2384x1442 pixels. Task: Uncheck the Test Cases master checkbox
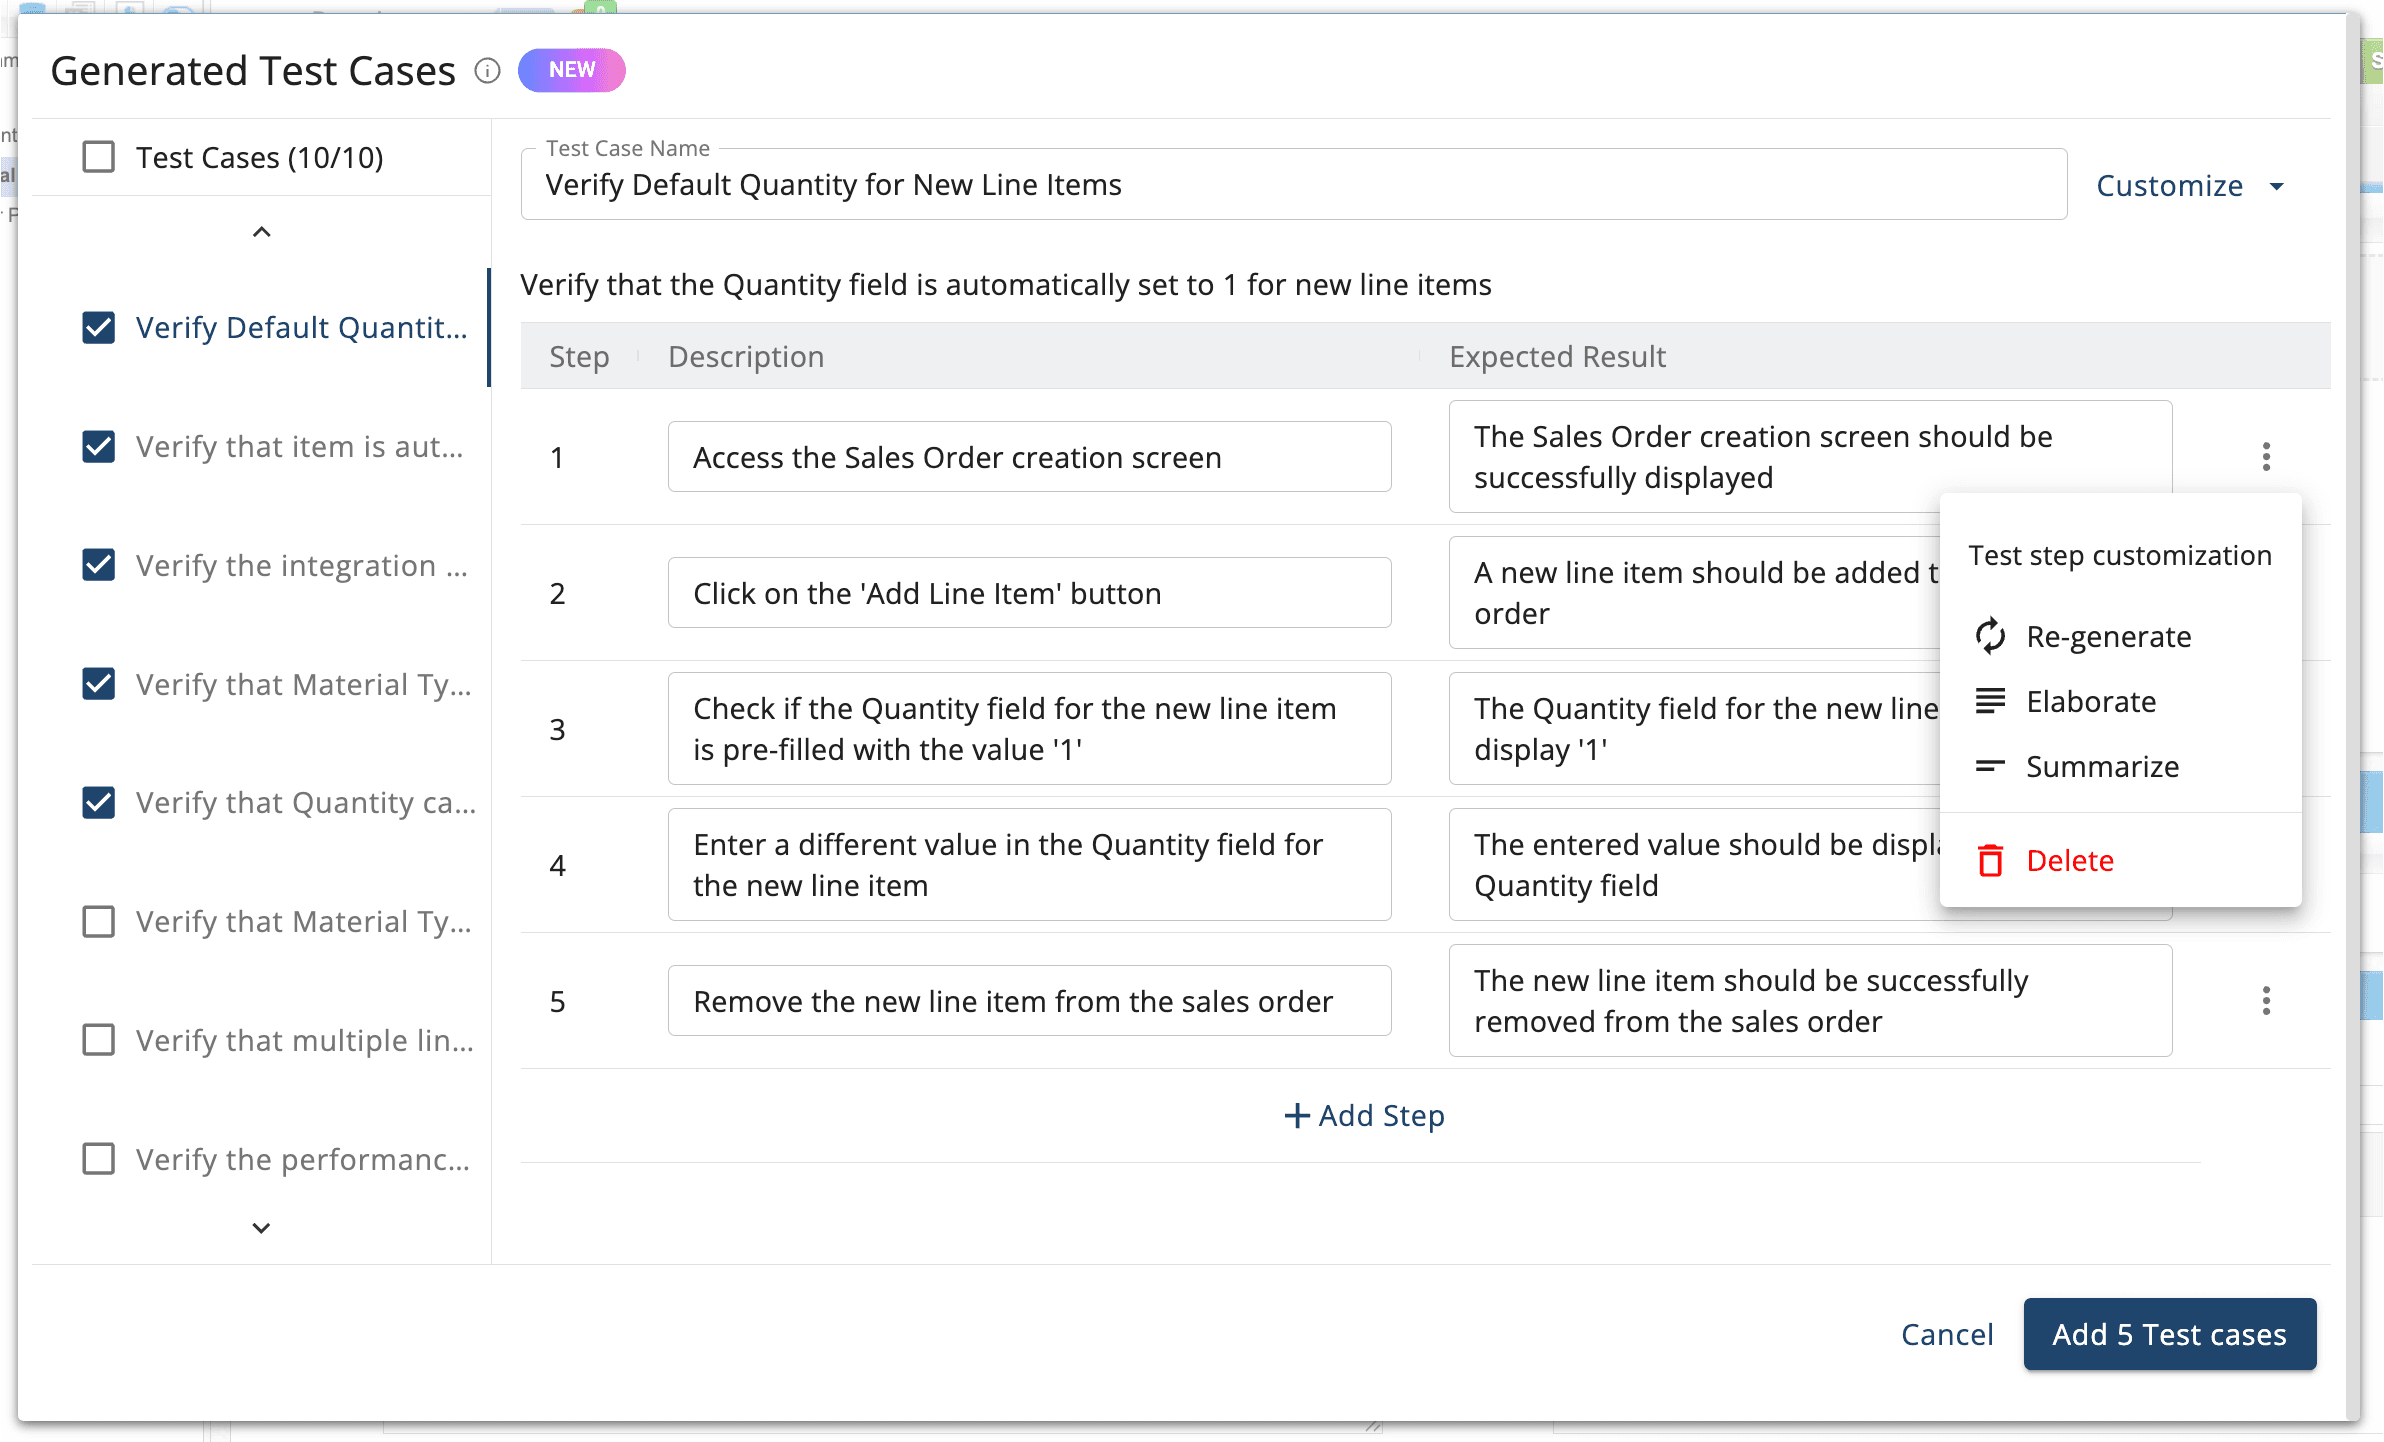(97, 156)
